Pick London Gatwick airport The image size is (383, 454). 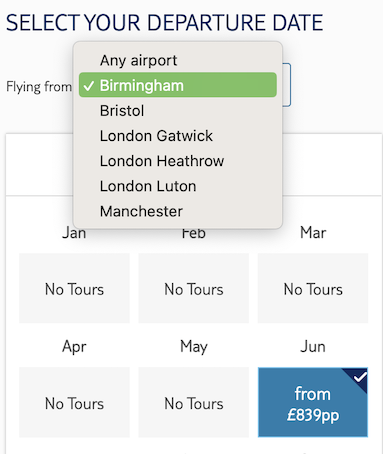[178, 136]
